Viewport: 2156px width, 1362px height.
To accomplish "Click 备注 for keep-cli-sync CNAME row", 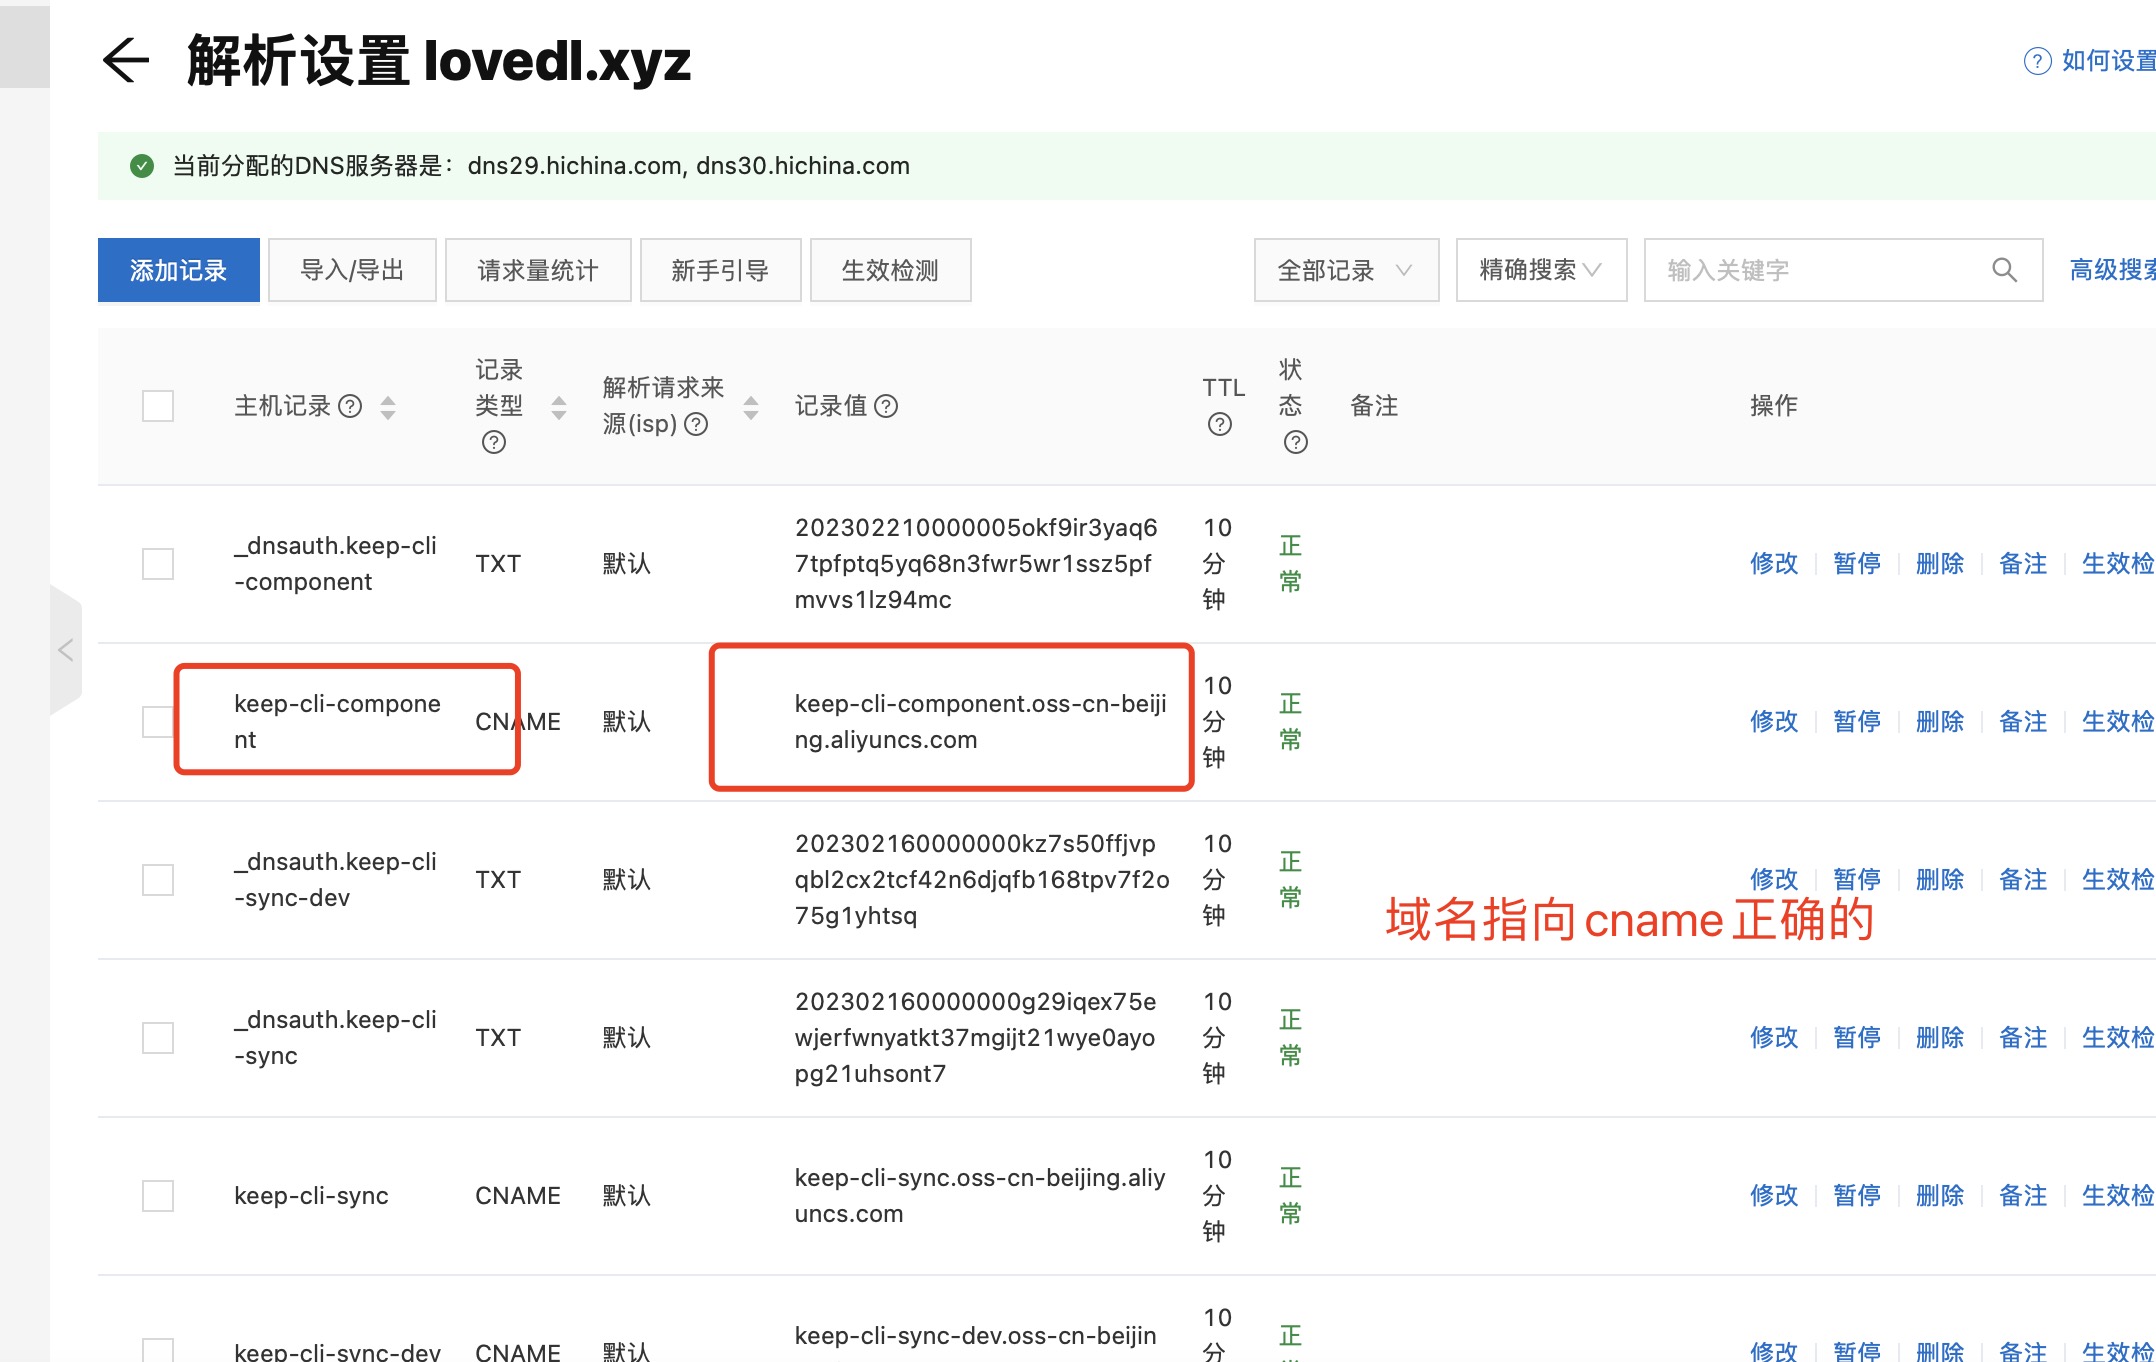I will click(x=2023, y=1196).
